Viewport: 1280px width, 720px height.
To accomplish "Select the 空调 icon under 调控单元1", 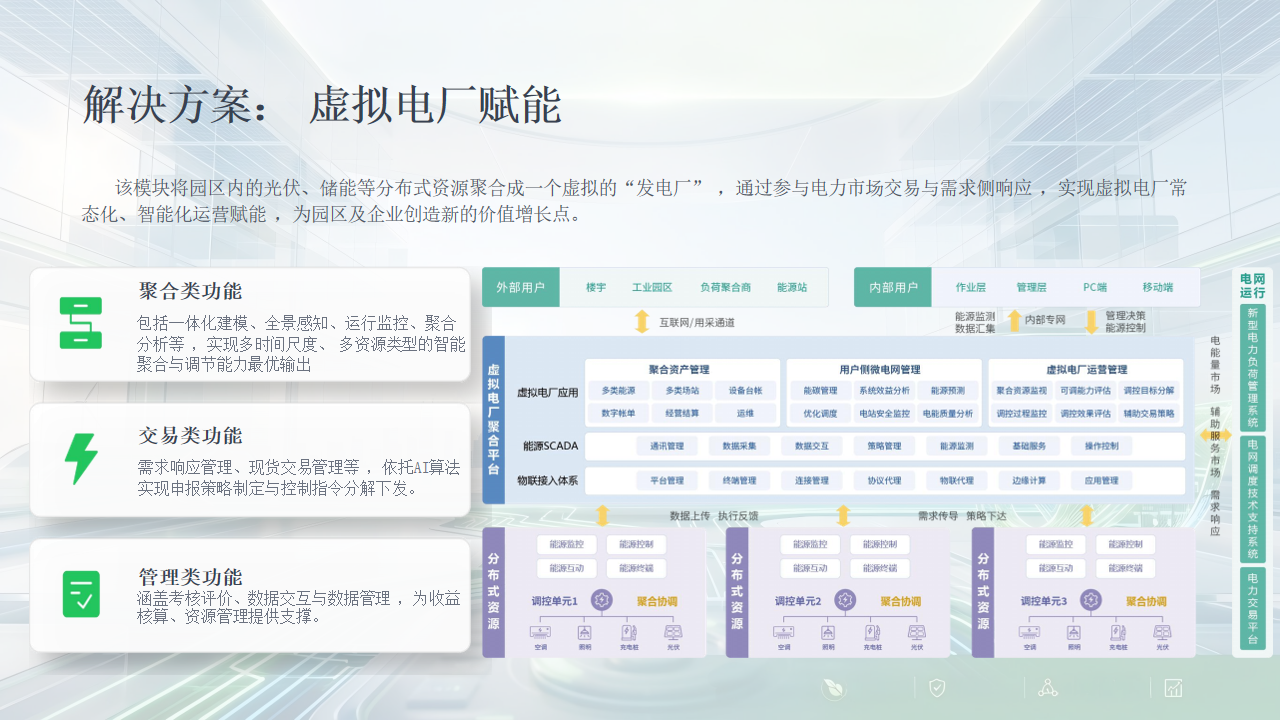I will point(540,632).
